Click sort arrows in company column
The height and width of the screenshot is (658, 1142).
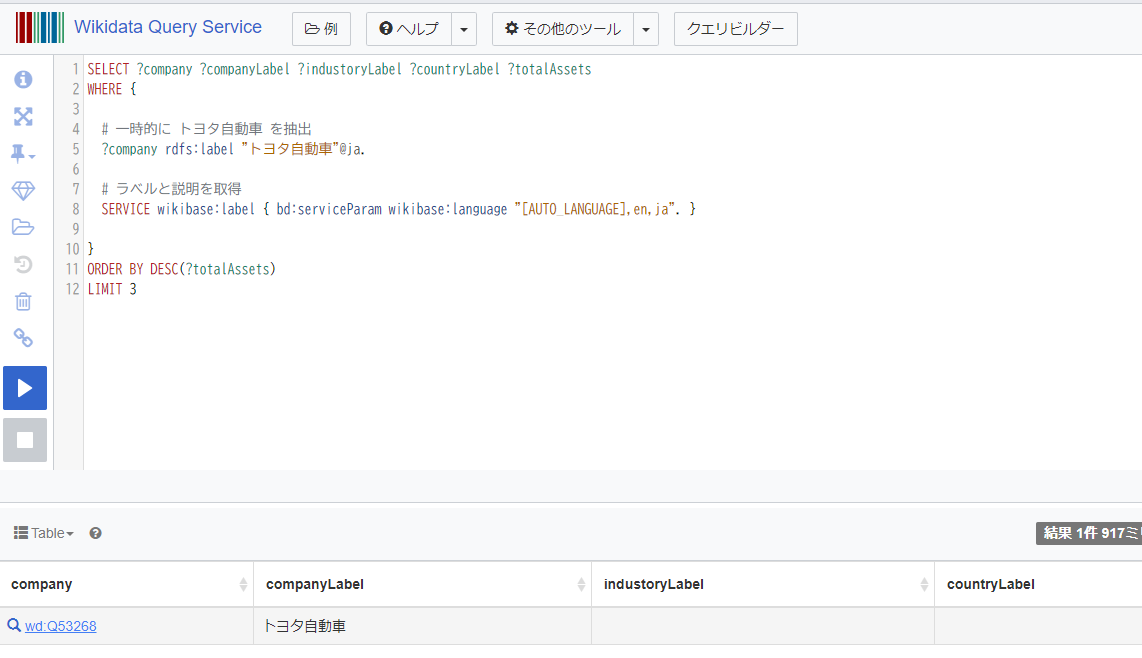[x=243, y=584]
